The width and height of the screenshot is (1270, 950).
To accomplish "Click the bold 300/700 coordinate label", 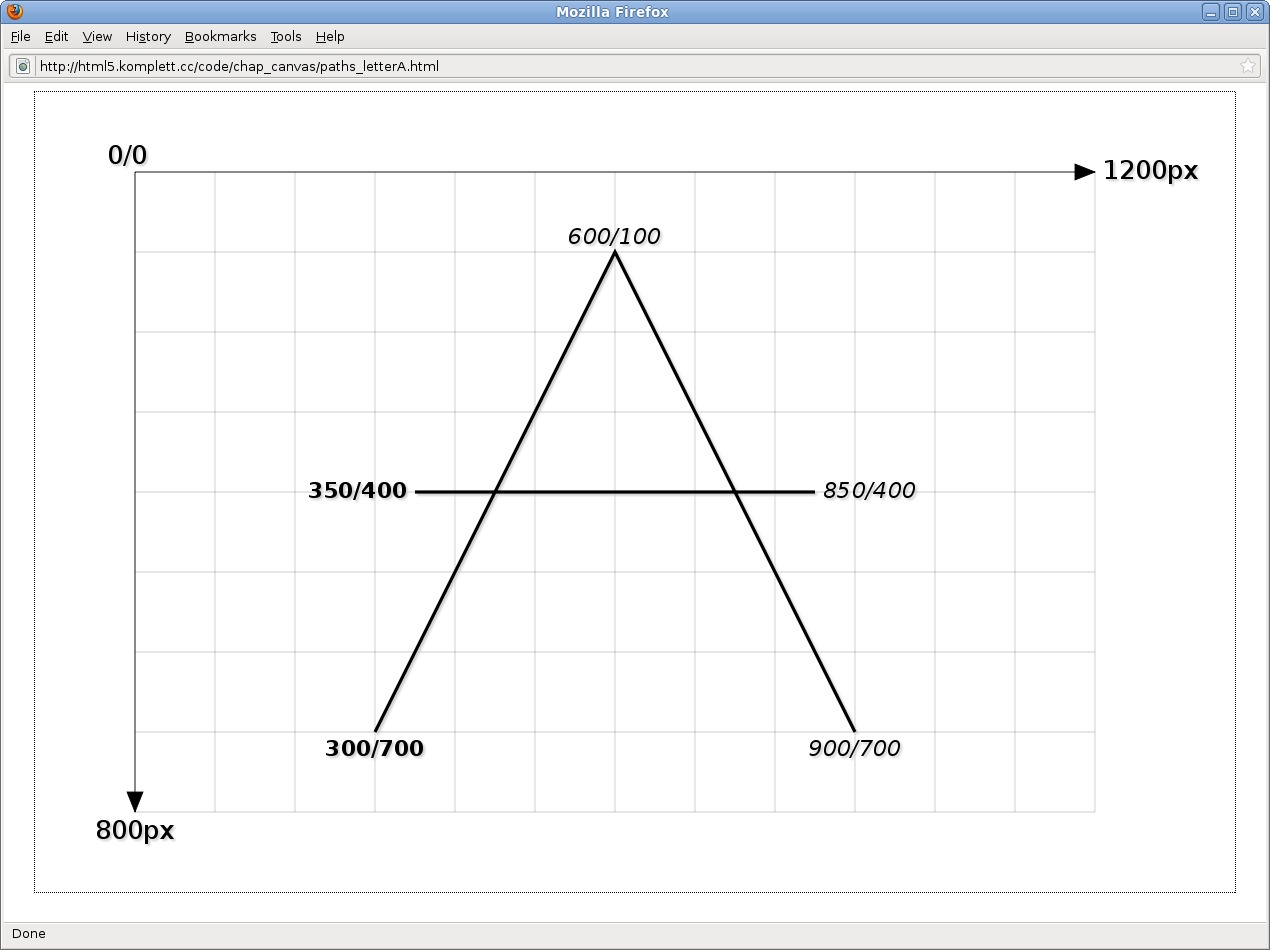I will pos(374,749).
